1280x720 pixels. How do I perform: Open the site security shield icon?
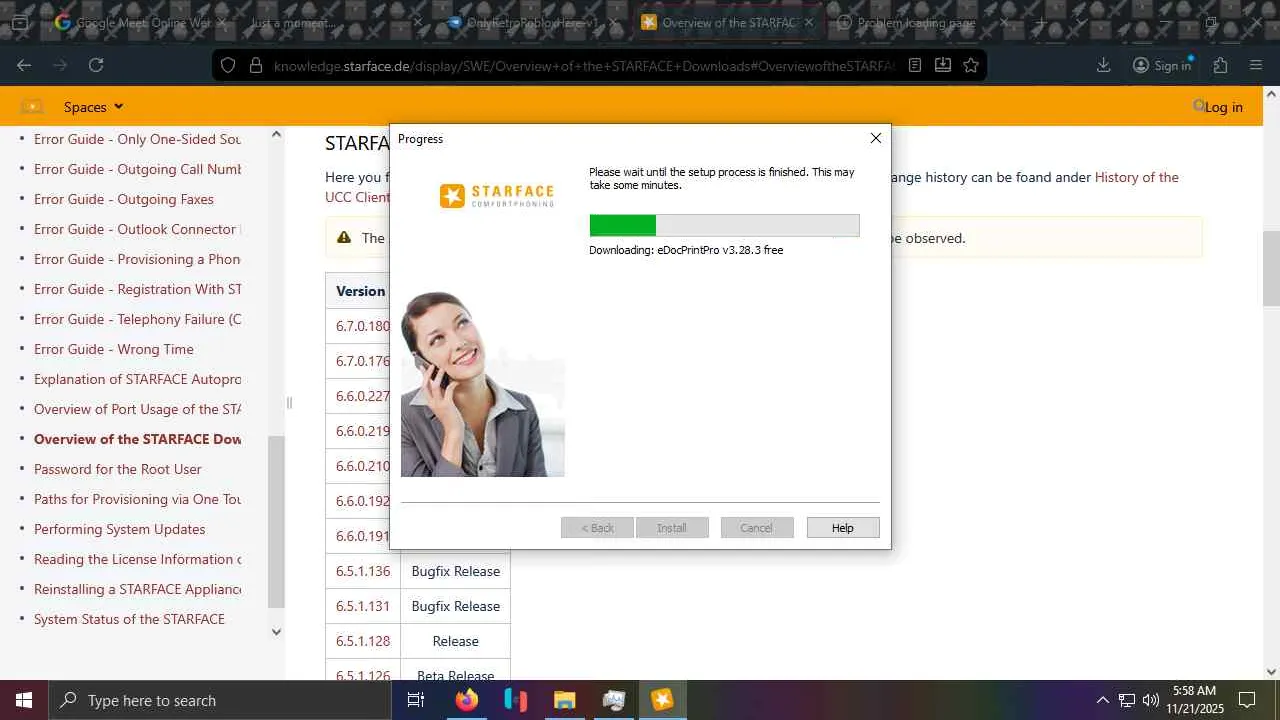[228, 65]
